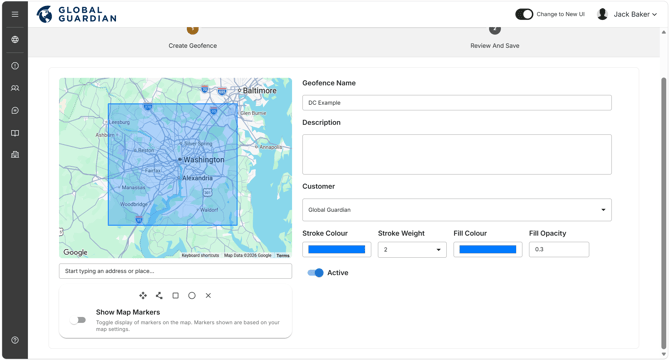Select the rectangle drawing tool
This screenshot has width=670, height=361.
176,296
